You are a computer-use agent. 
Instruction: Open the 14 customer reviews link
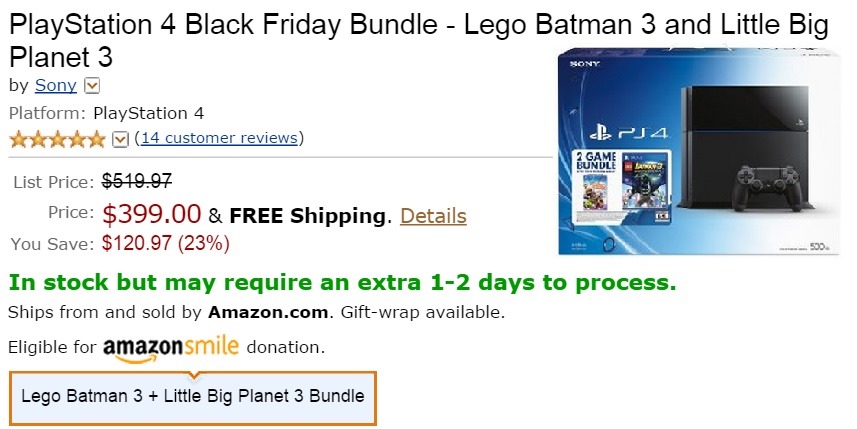pos(219,137)
